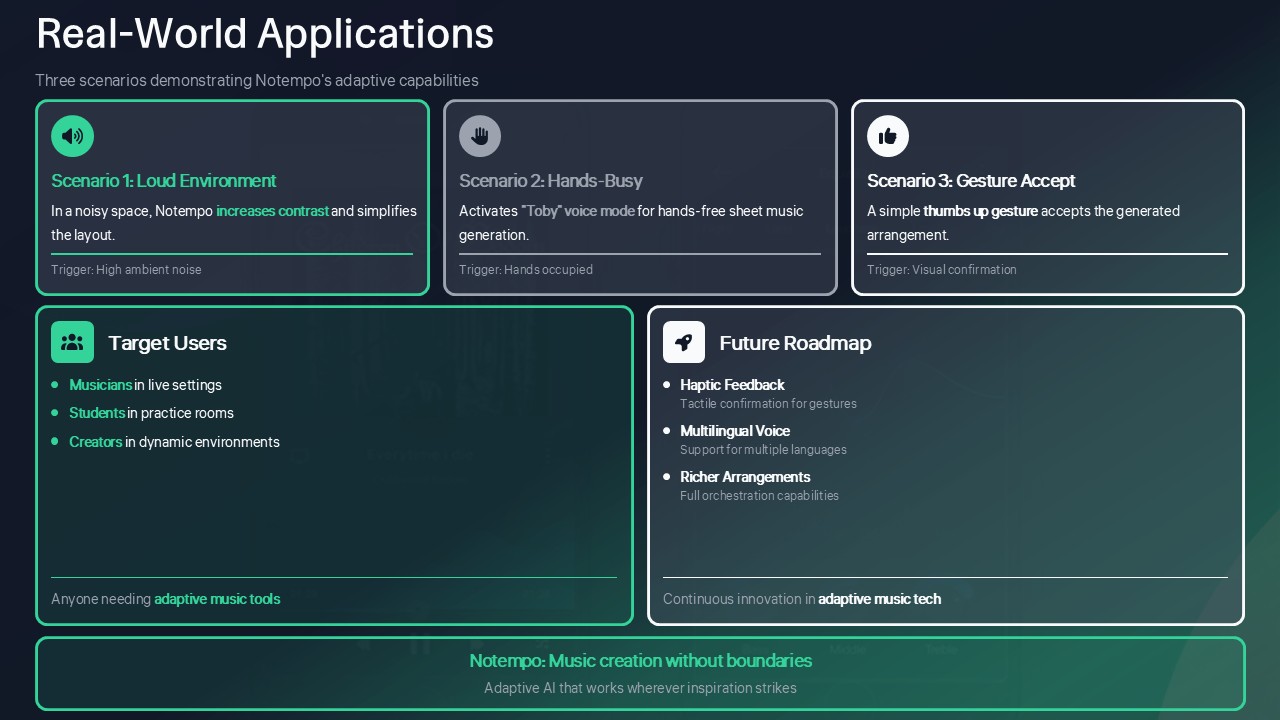Screen dimensions: 1280x720
Task: Click 'Support for multiple languages' description
Action: point(763,450)
